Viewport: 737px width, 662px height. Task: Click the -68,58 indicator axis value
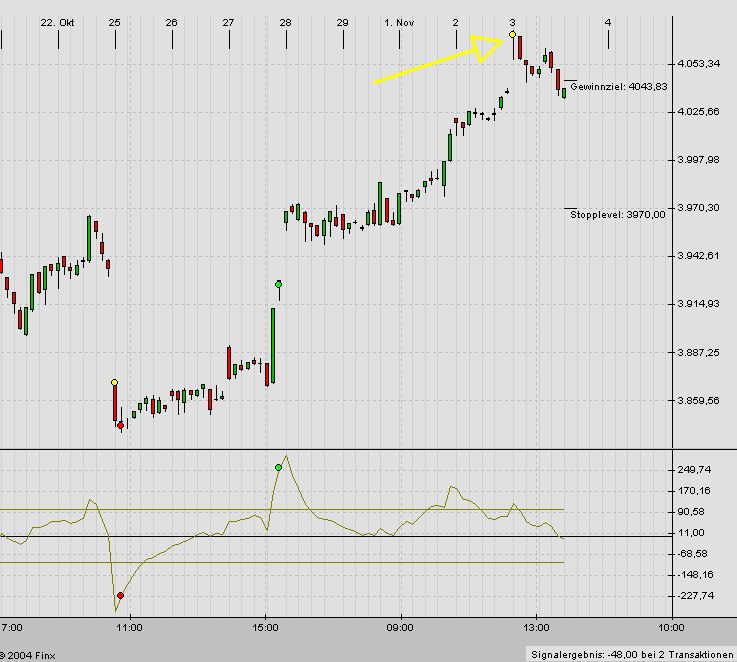click(692, 554)
